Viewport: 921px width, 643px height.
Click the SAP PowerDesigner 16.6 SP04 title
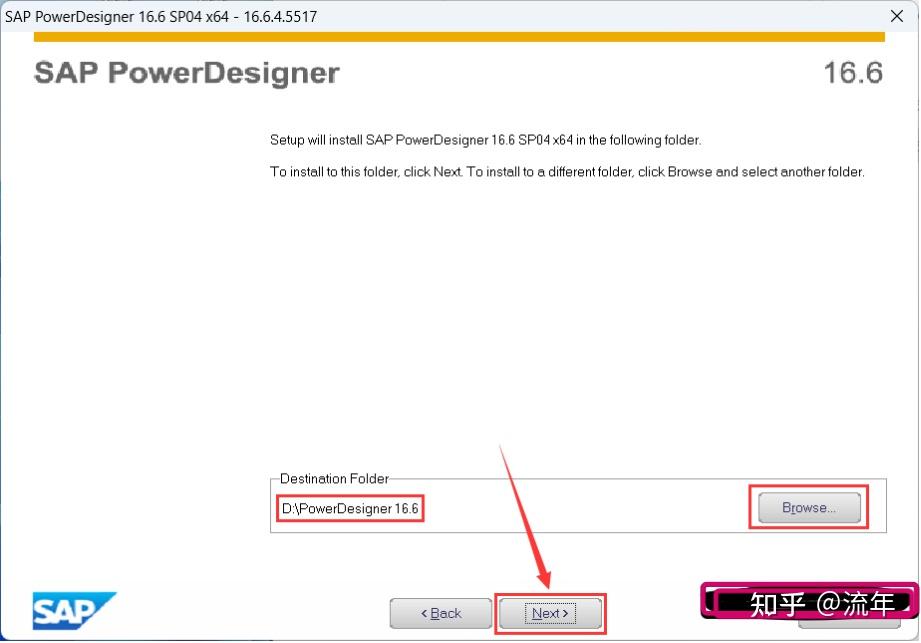[160, 16]
